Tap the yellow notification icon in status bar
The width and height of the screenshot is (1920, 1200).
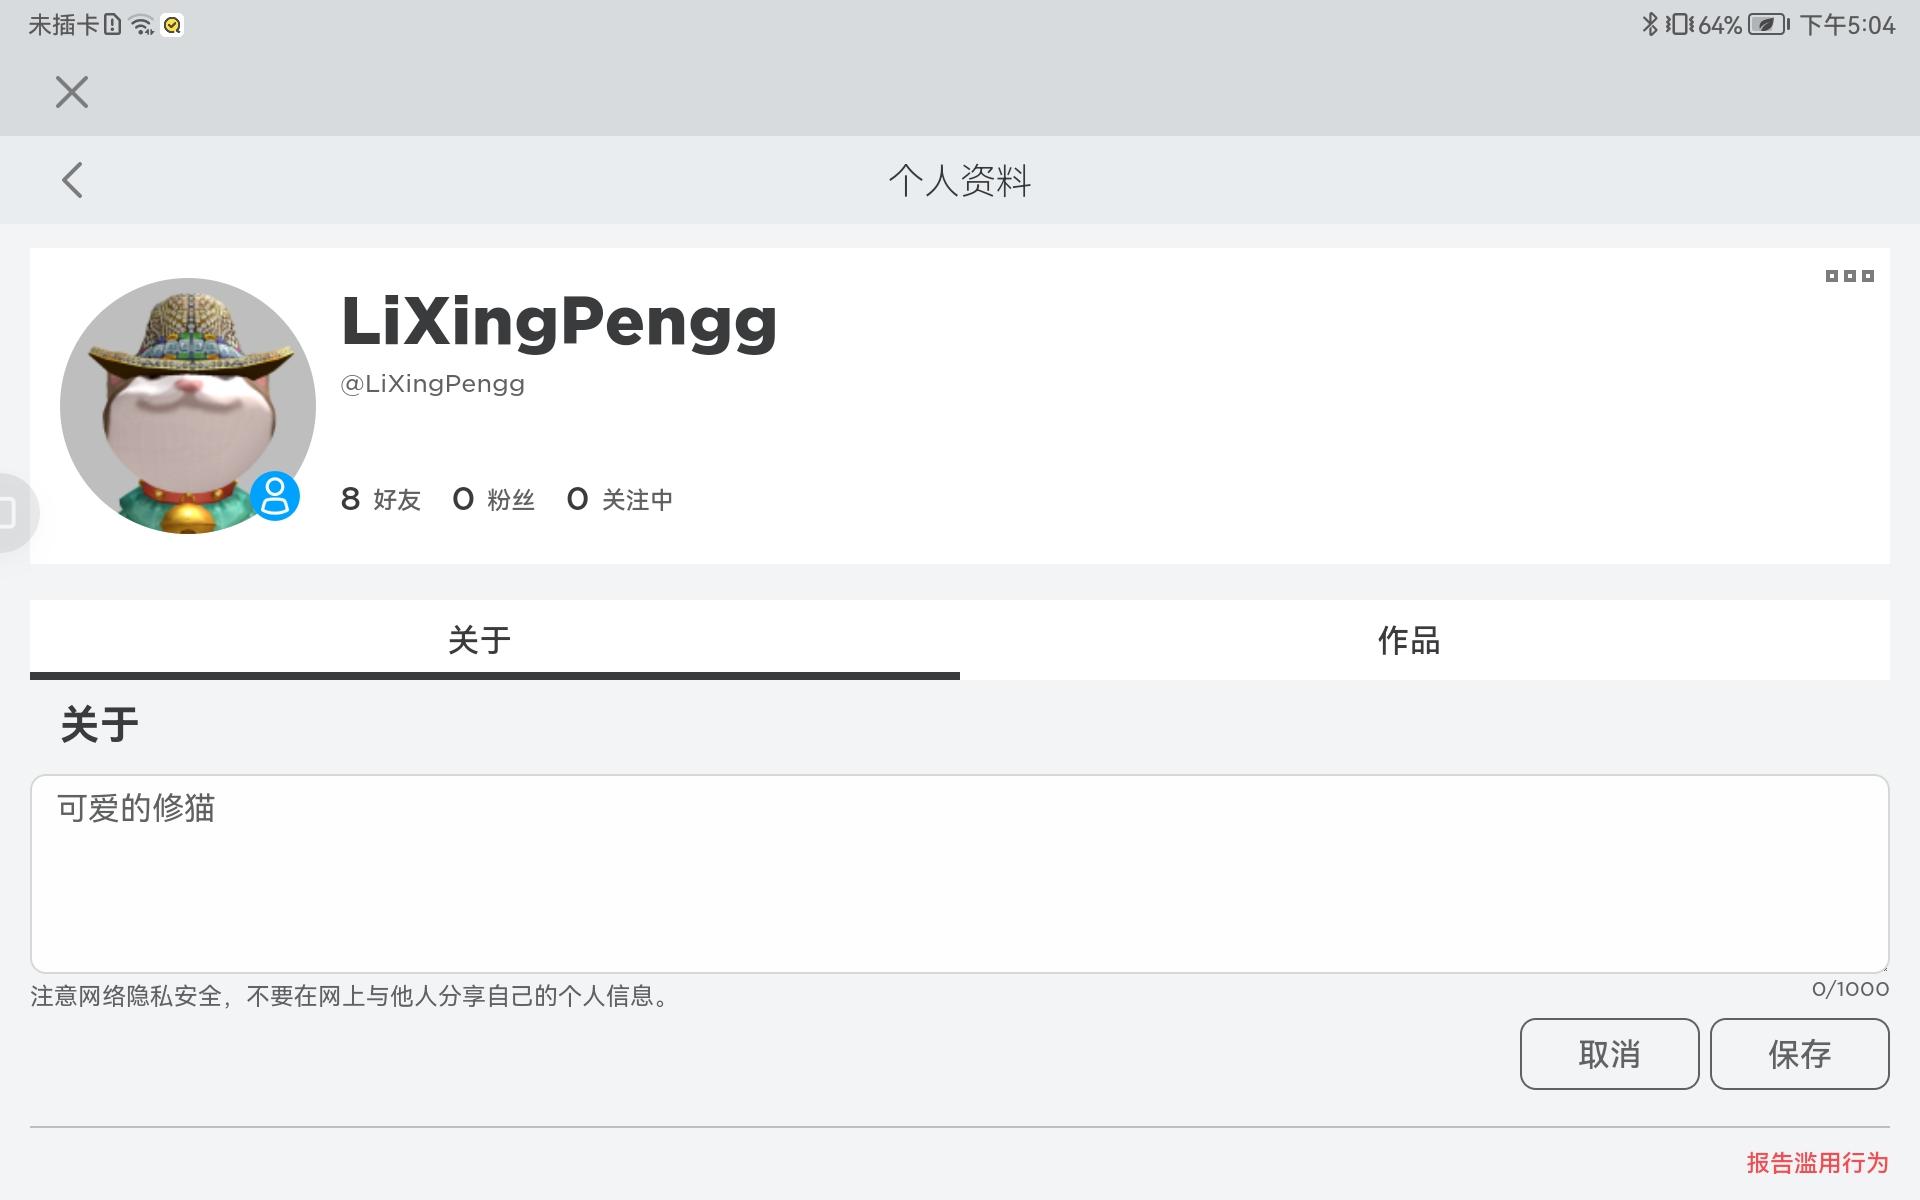coord(173,26)
